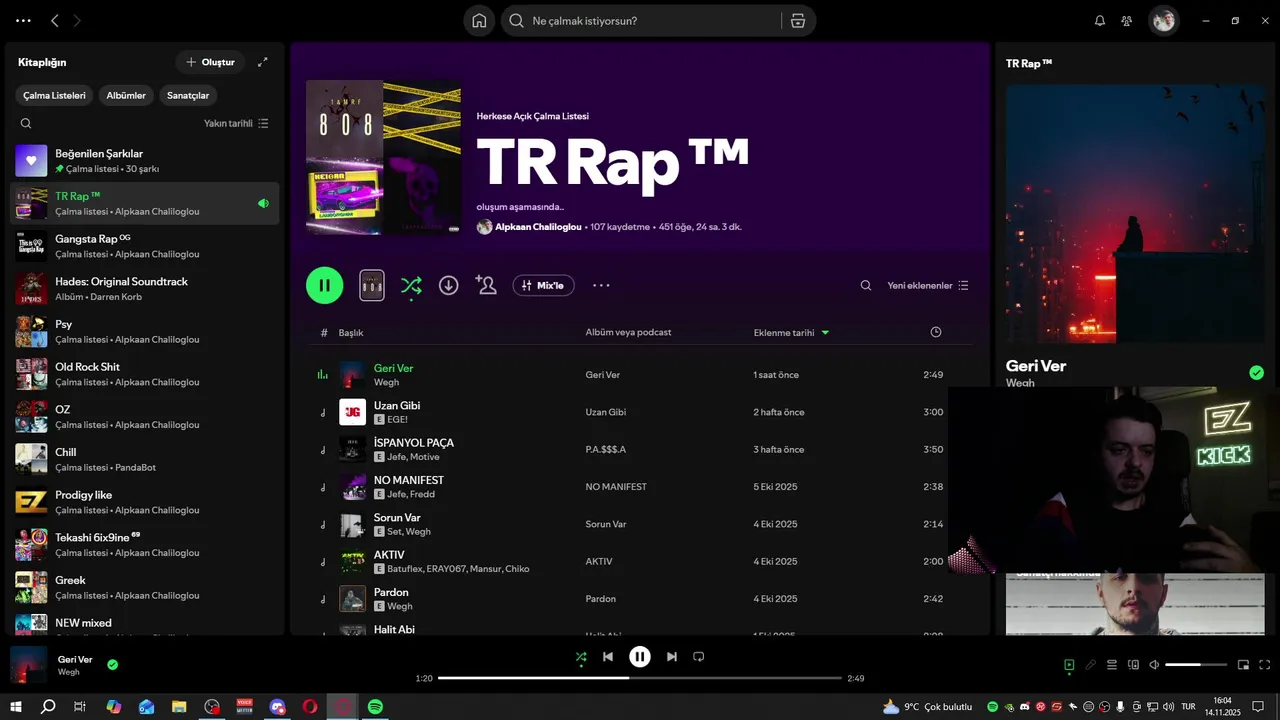Open the Jefe, Motive artists link
Viewport: 1280px width, 720px height.
pos(414,457)
